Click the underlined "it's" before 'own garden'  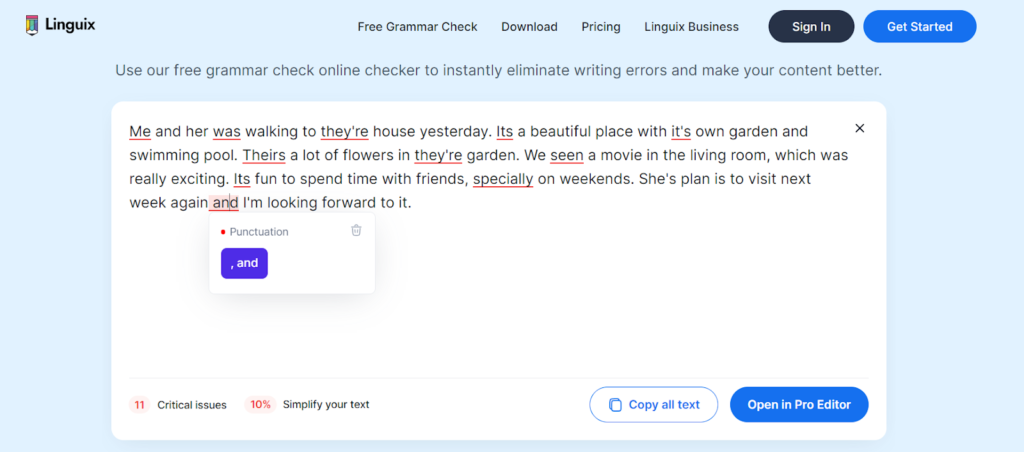(x=681, y=132)
